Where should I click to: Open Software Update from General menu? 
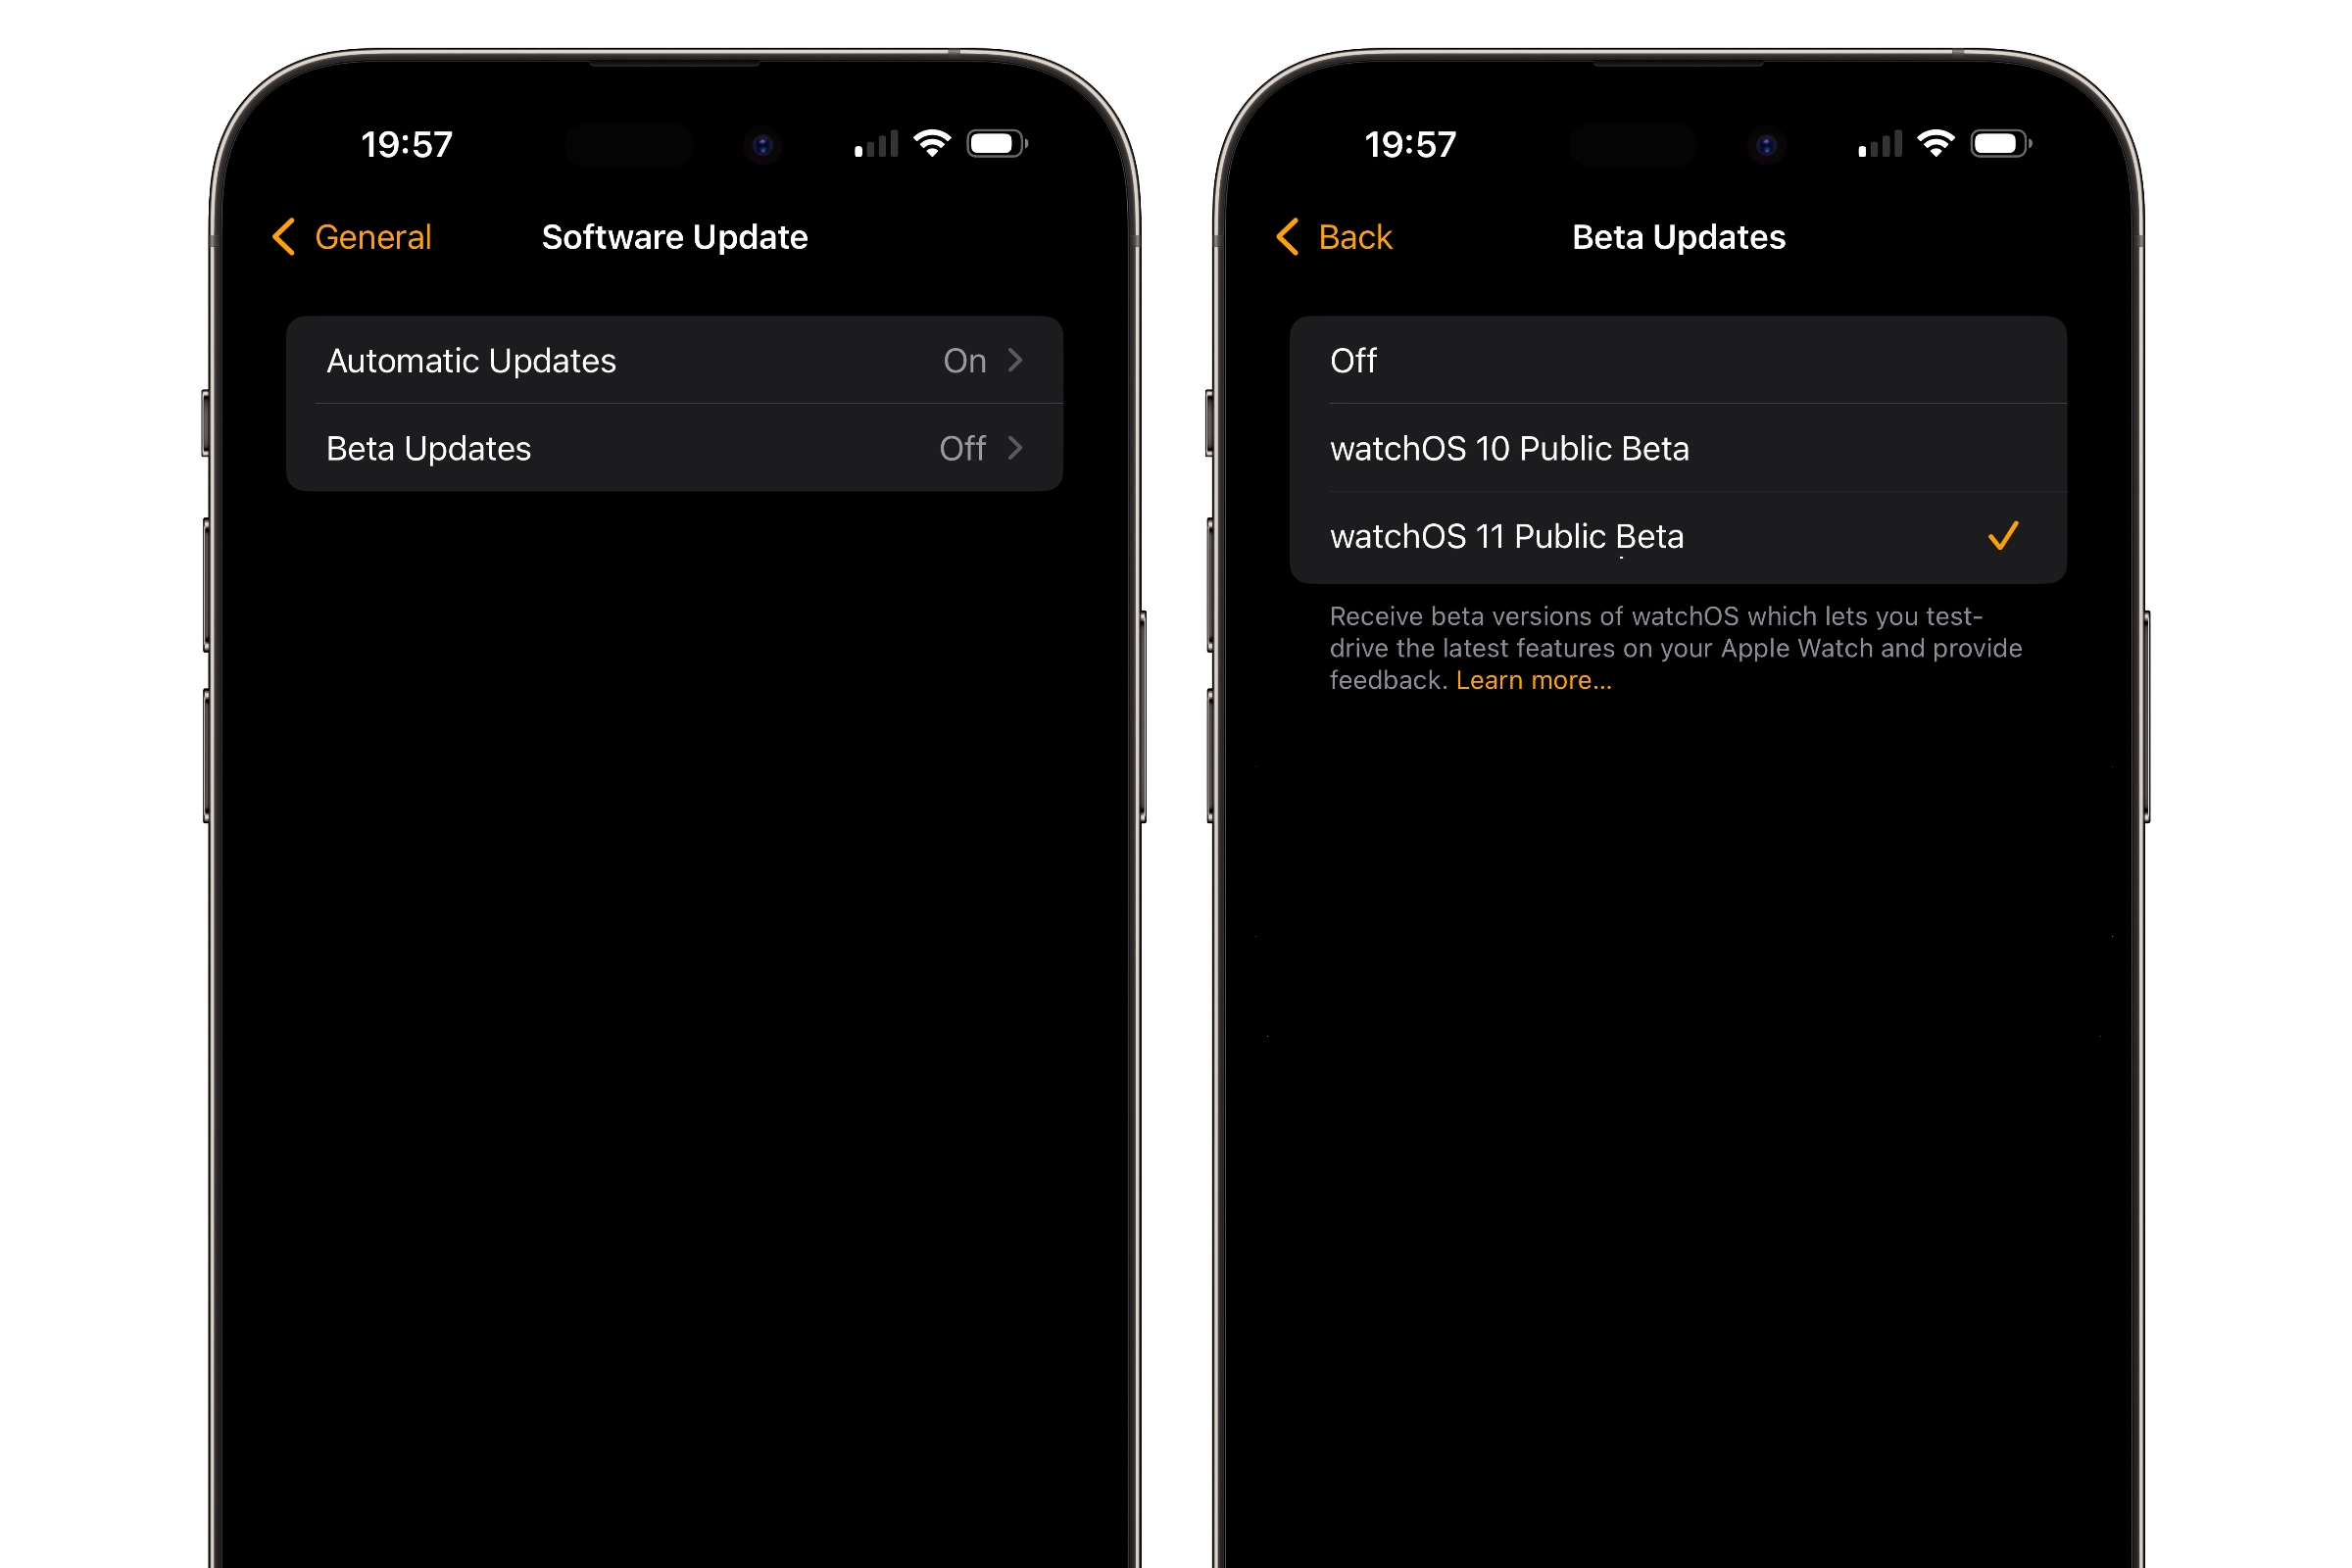(672, 236)
